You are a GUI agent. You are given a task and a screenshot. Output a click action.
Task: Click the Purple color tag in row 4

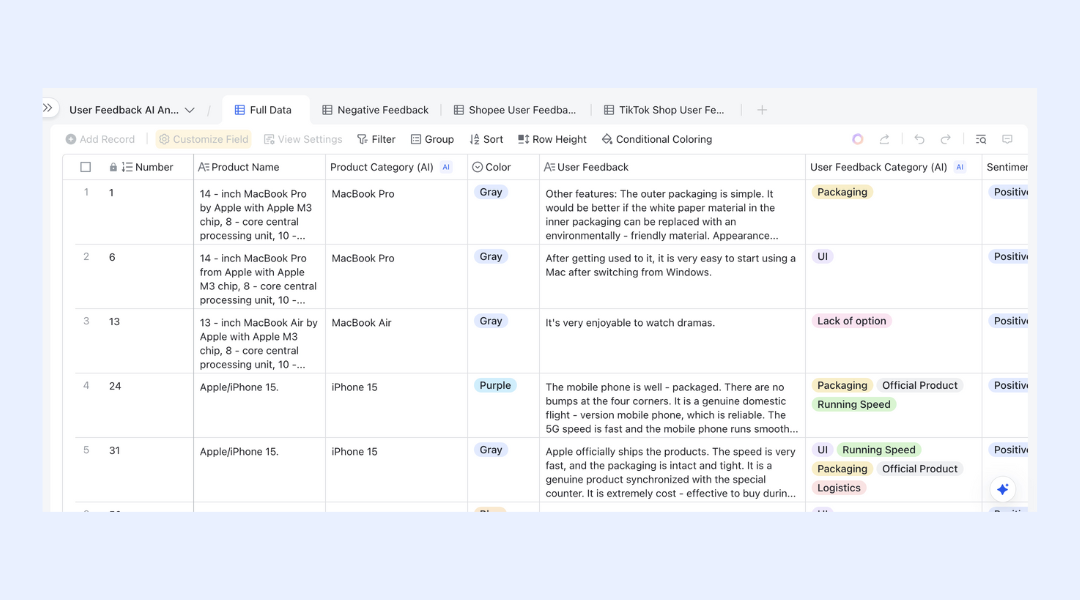point(495,386)
